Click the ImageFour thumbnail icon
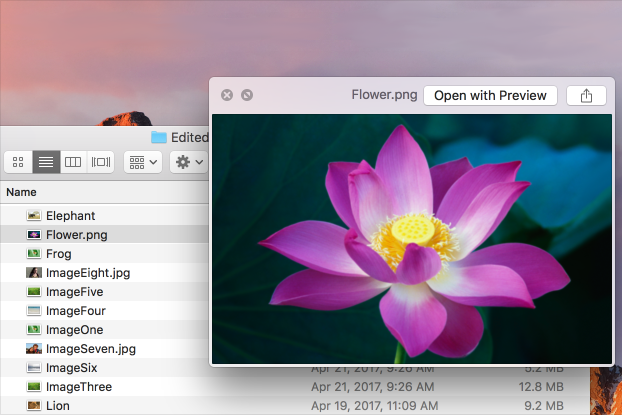The image size is (622, 415). click(34, 311)
